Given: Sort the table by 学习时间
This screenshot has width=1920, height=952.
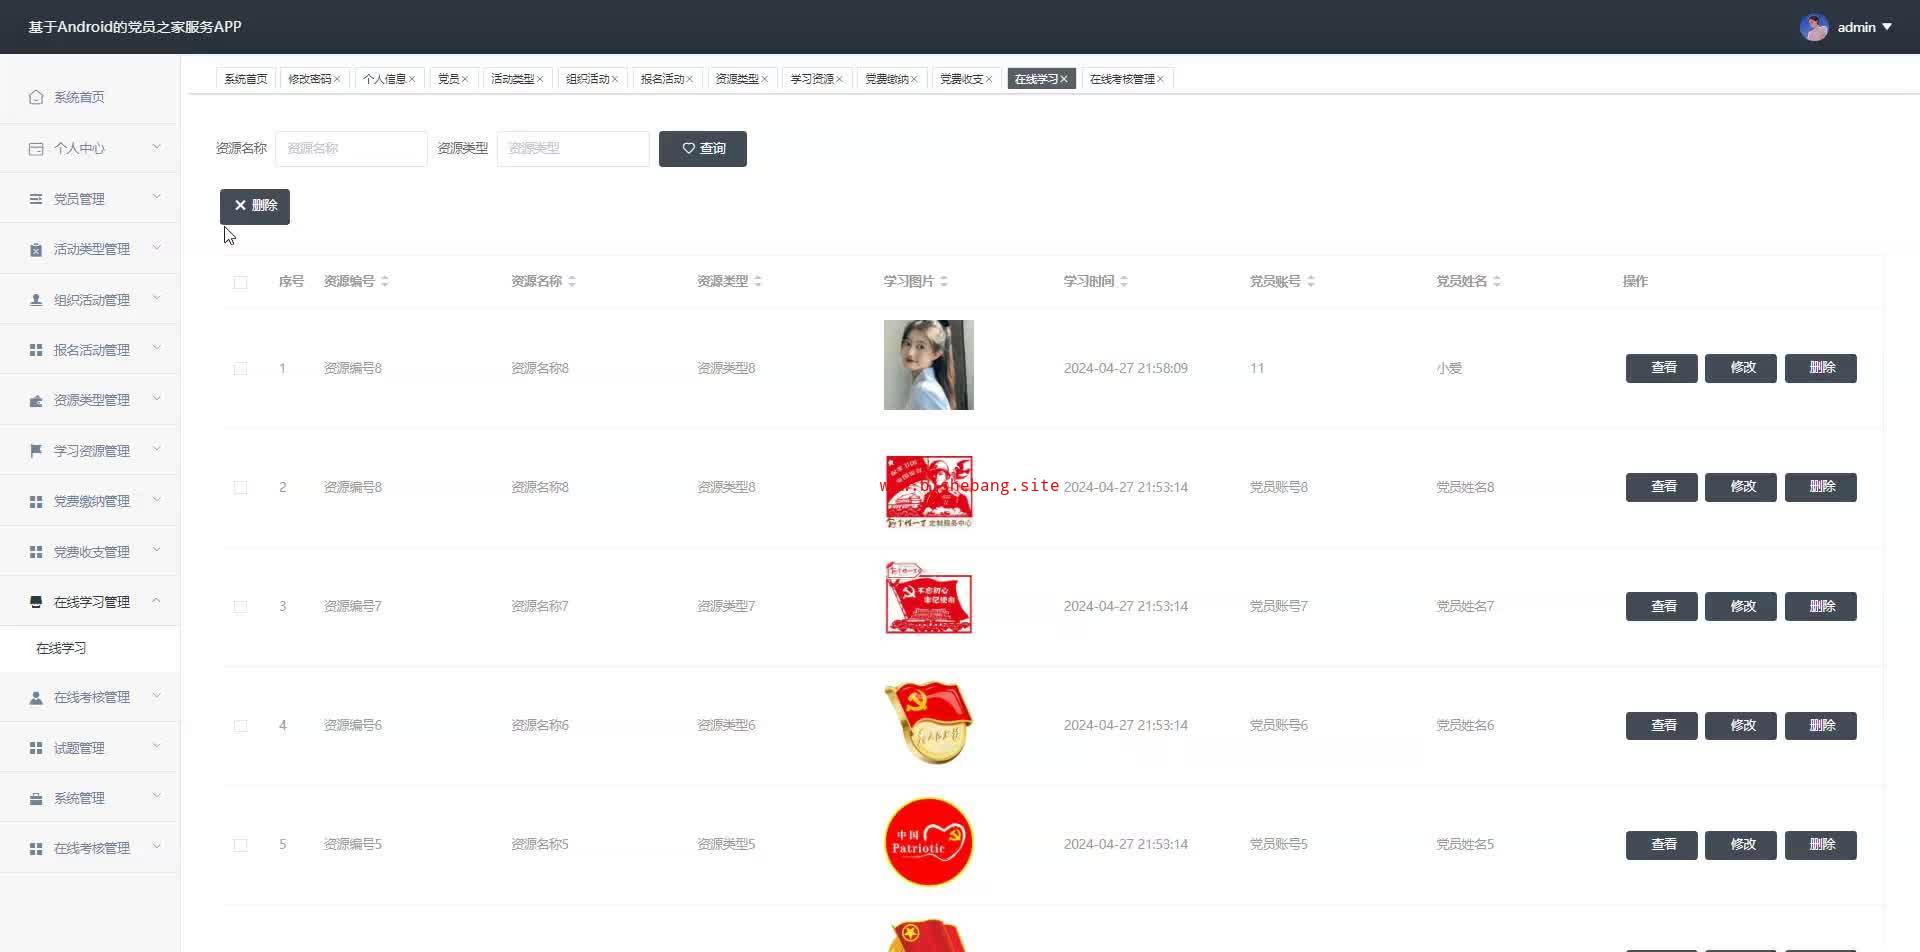Looking at the screenshot, I should [x=1124, y=281].
